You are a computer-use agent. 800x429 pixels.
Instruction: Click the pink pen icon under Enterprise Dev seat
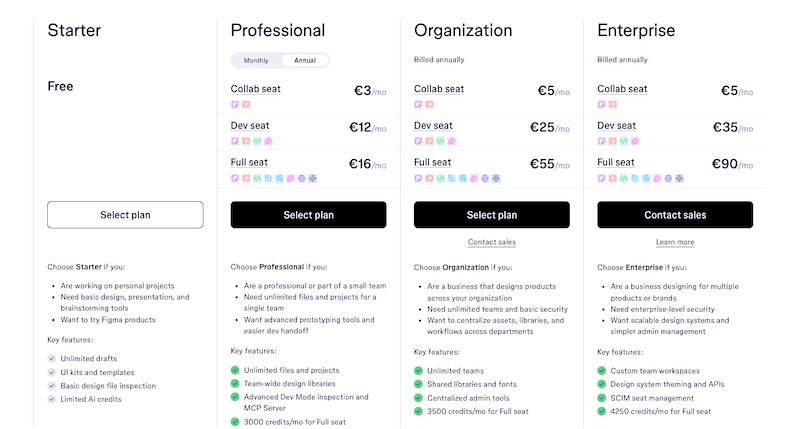coord(635,141)
